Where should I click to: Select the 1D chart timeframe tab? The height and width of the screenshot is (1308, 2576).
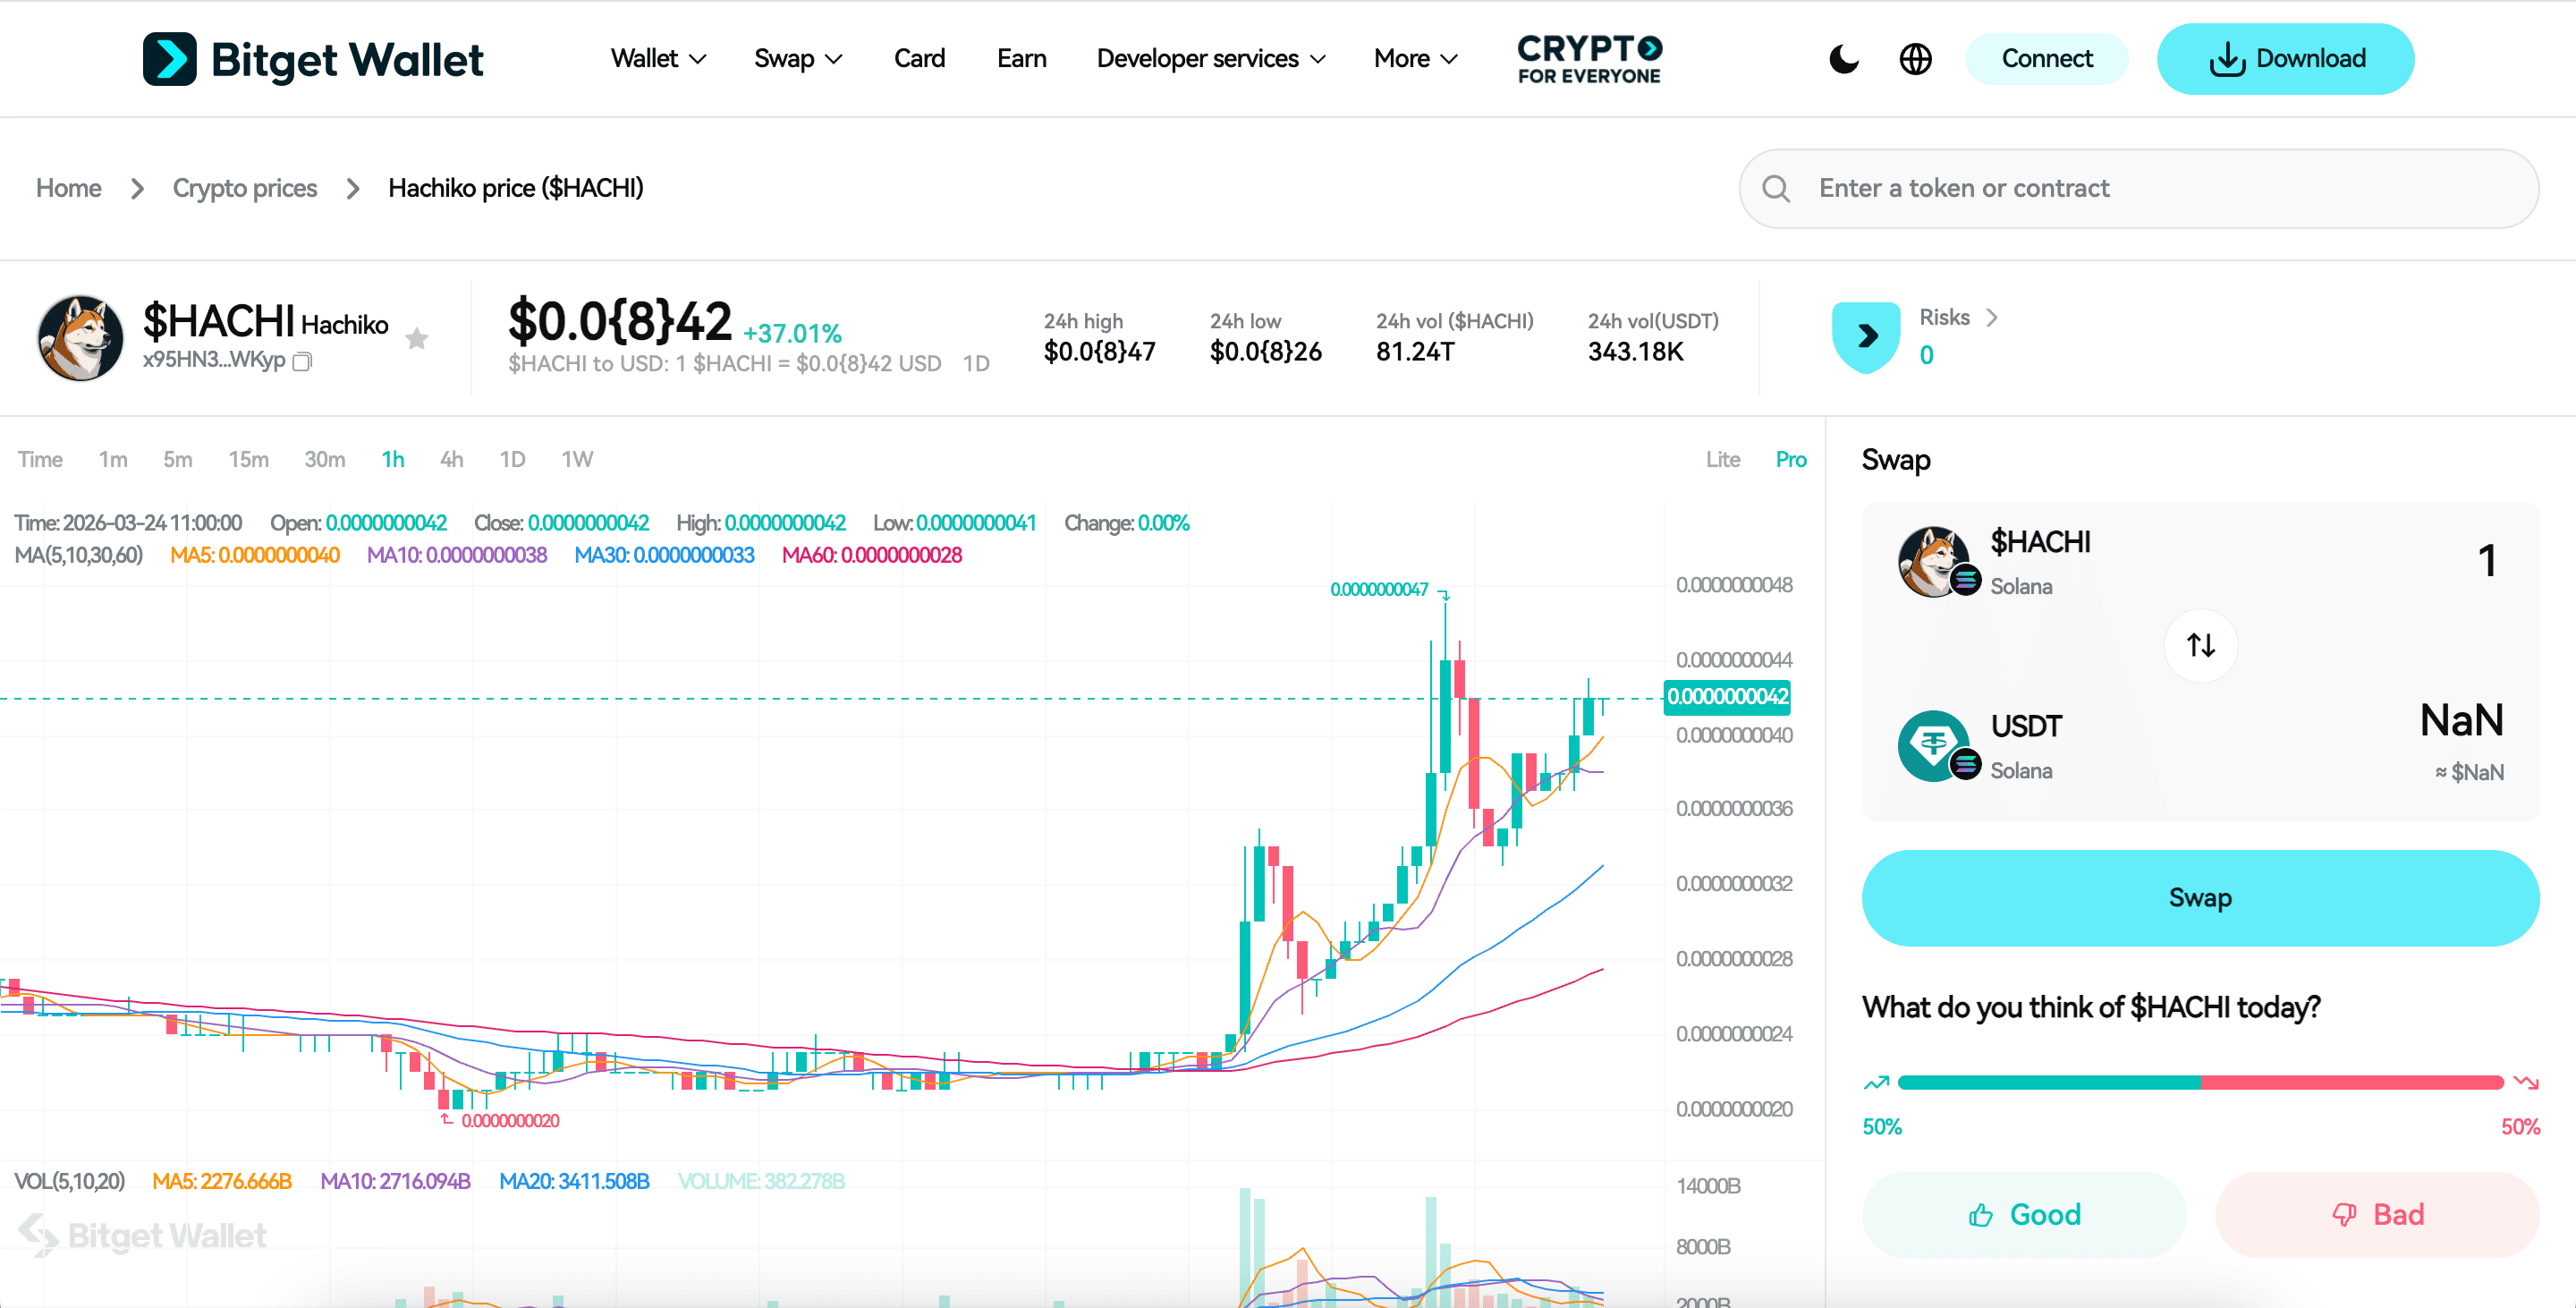click(512, 459)
